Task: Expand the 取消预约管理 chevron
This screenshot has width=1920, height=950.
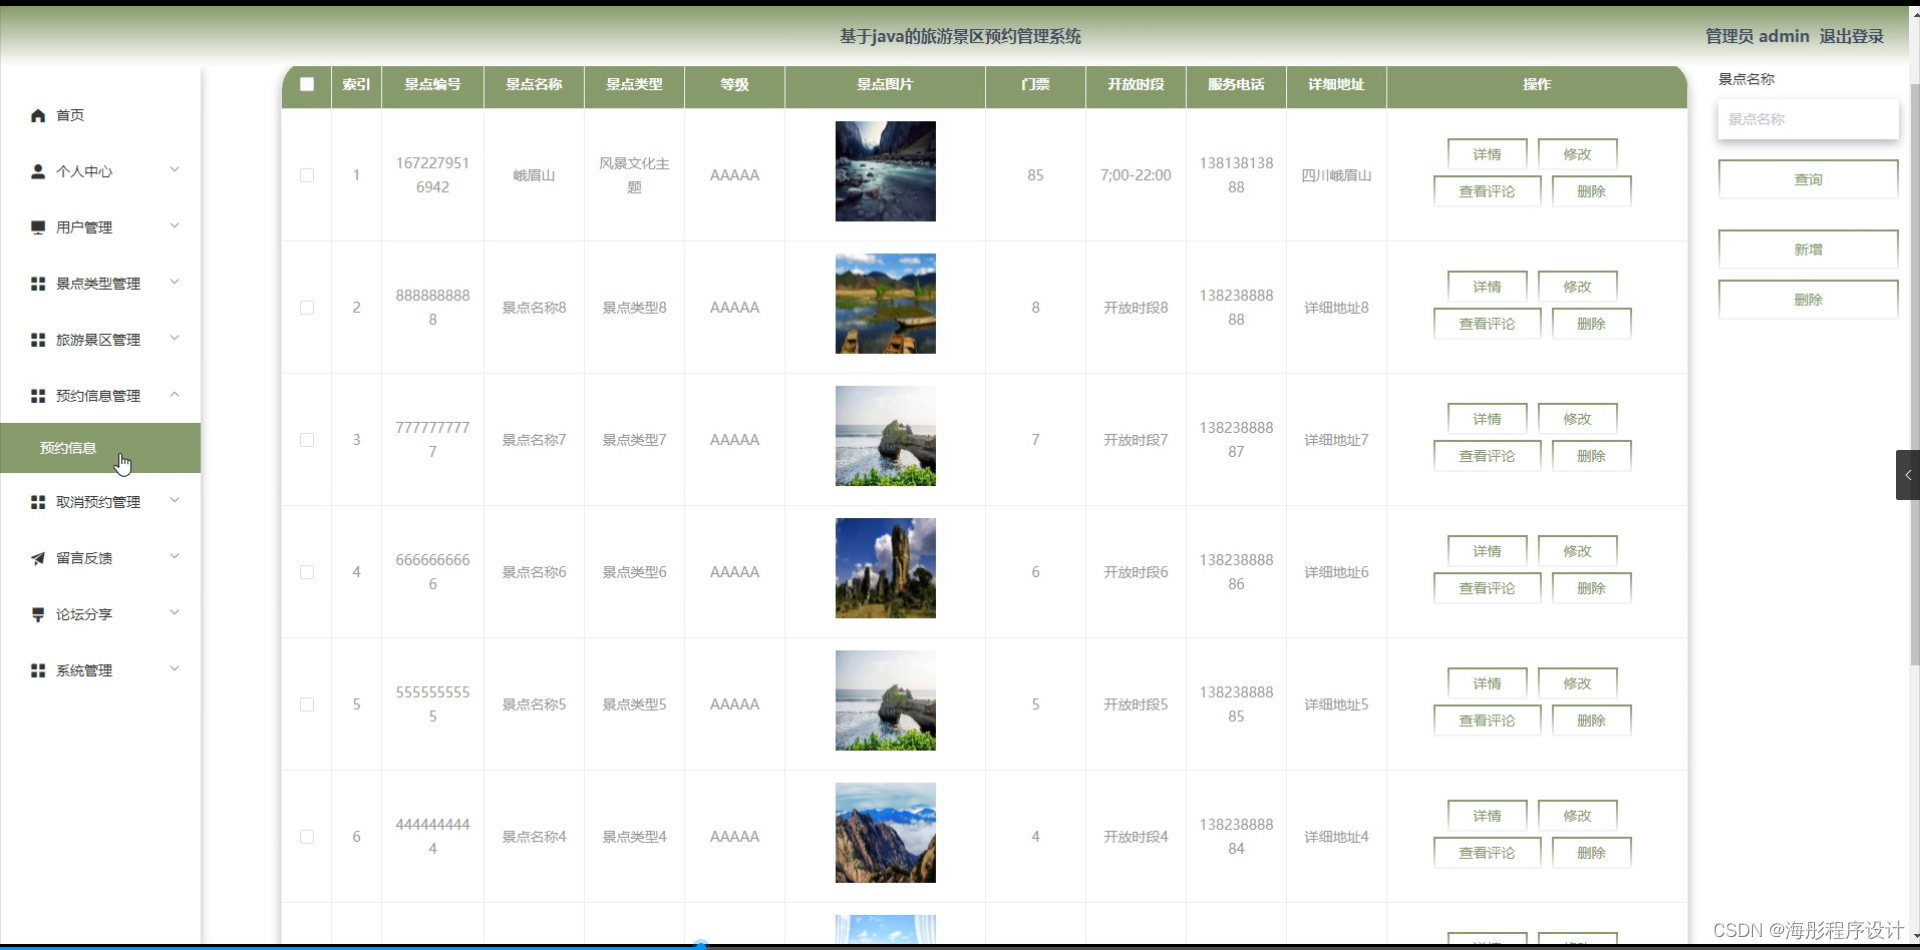Action: tap(175, 500)
